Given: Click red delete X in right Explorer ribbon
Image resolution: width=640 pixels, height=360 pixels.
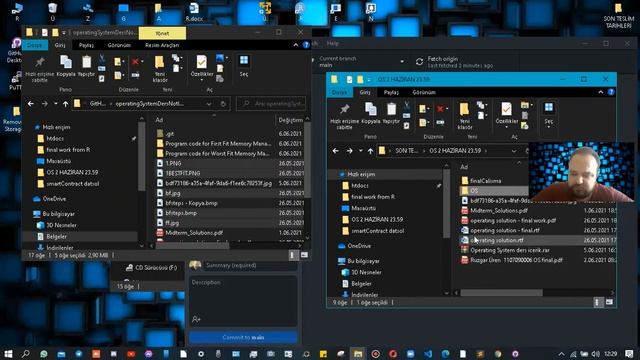Looking at the screenshot, I should [x=440, y=109].
